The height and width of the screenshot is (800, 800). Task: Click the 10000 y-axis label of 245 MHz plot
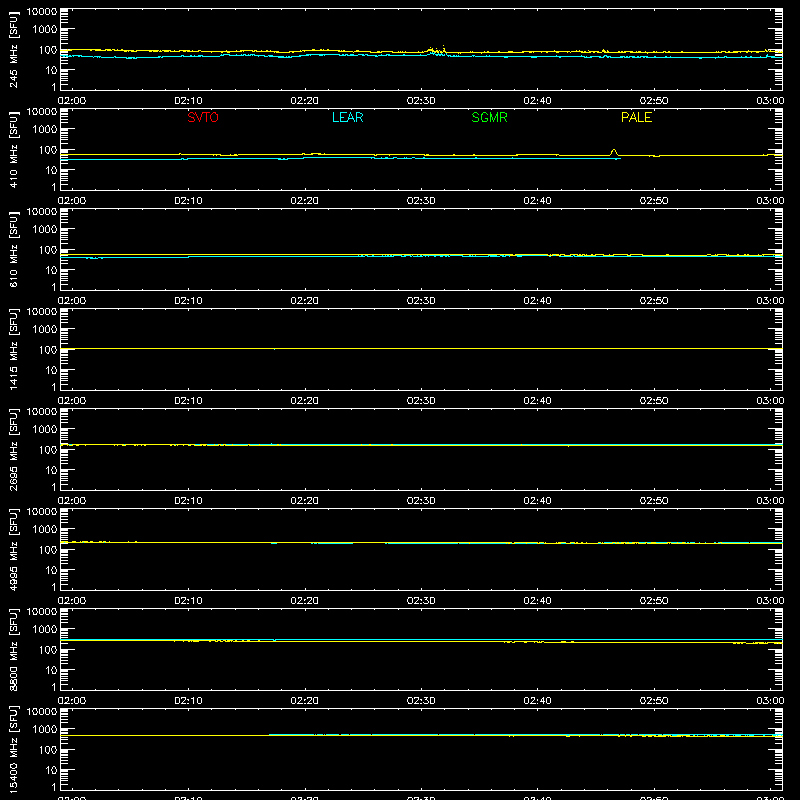[42, 12]
